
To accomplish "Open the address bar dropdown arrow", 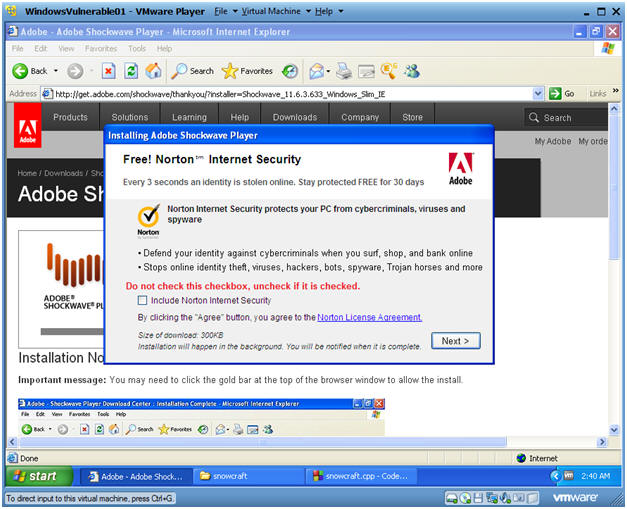I will [x=538, y=94].
